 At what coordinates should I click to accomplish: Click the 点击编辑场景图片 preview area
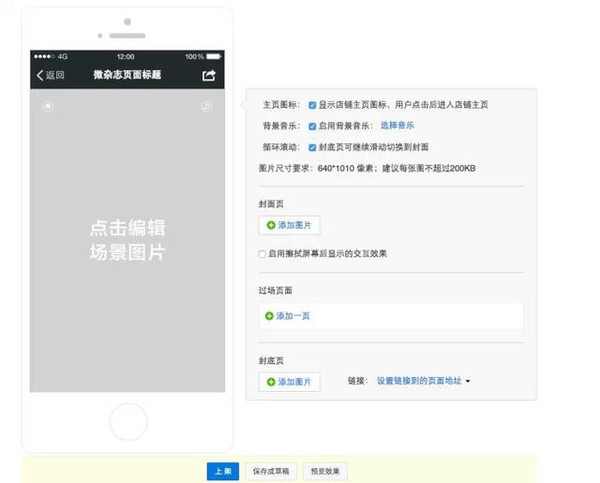pyautogui.click(x=127, y=240)
